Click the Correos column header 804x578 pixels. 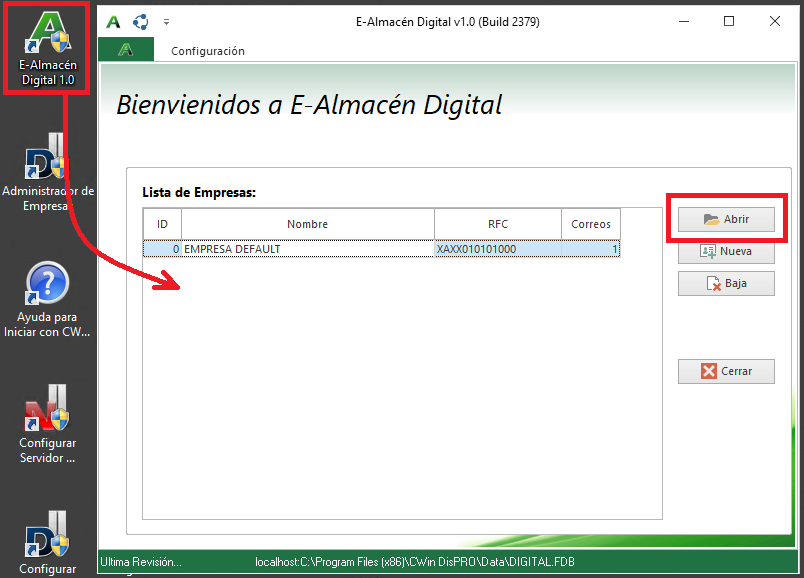(x=590, y=224)
